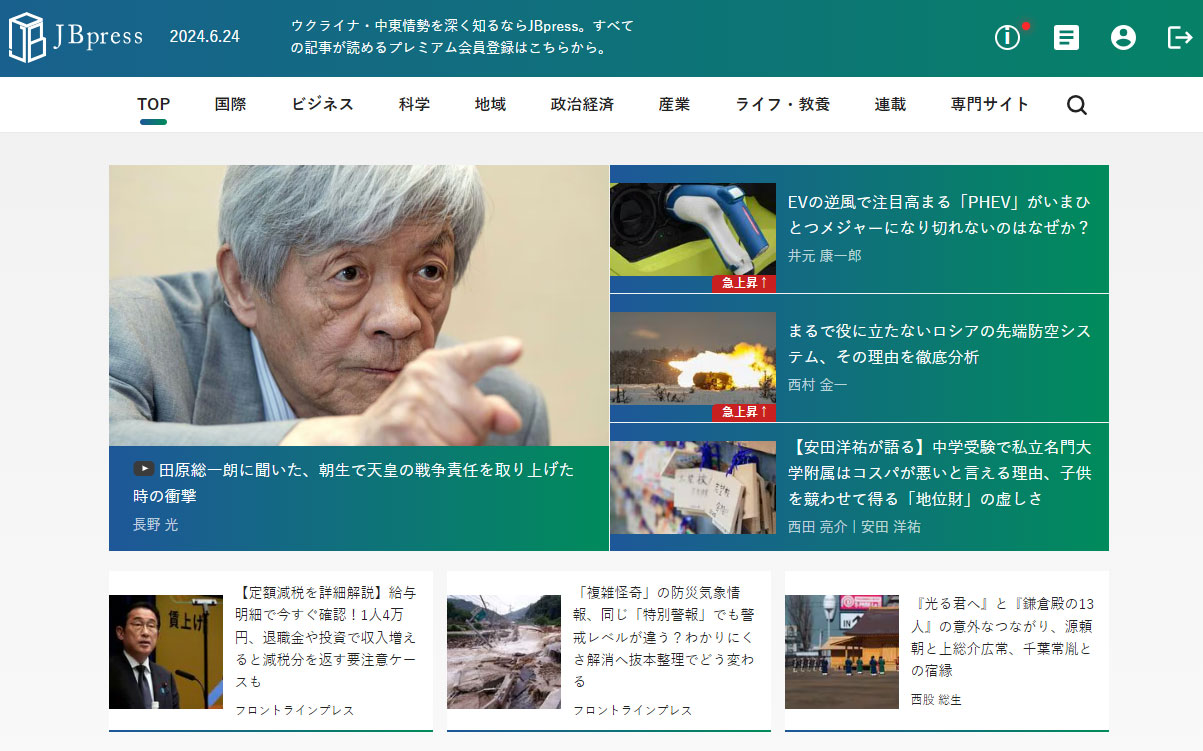Open search via the magnifying glass icon
Viewport: 1203px width, 751px height.
click(x=1076, y=105)
